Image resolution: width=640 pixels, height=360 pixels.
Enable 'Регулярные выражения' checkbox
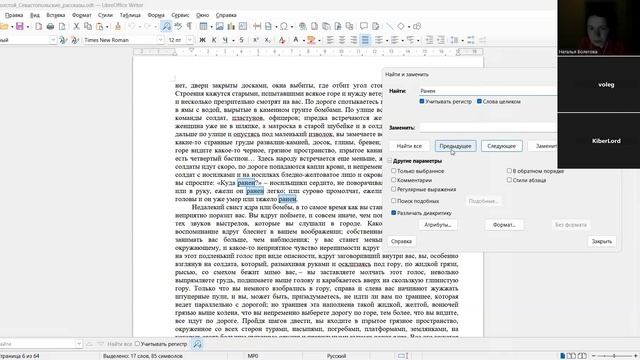coord(393,189)
